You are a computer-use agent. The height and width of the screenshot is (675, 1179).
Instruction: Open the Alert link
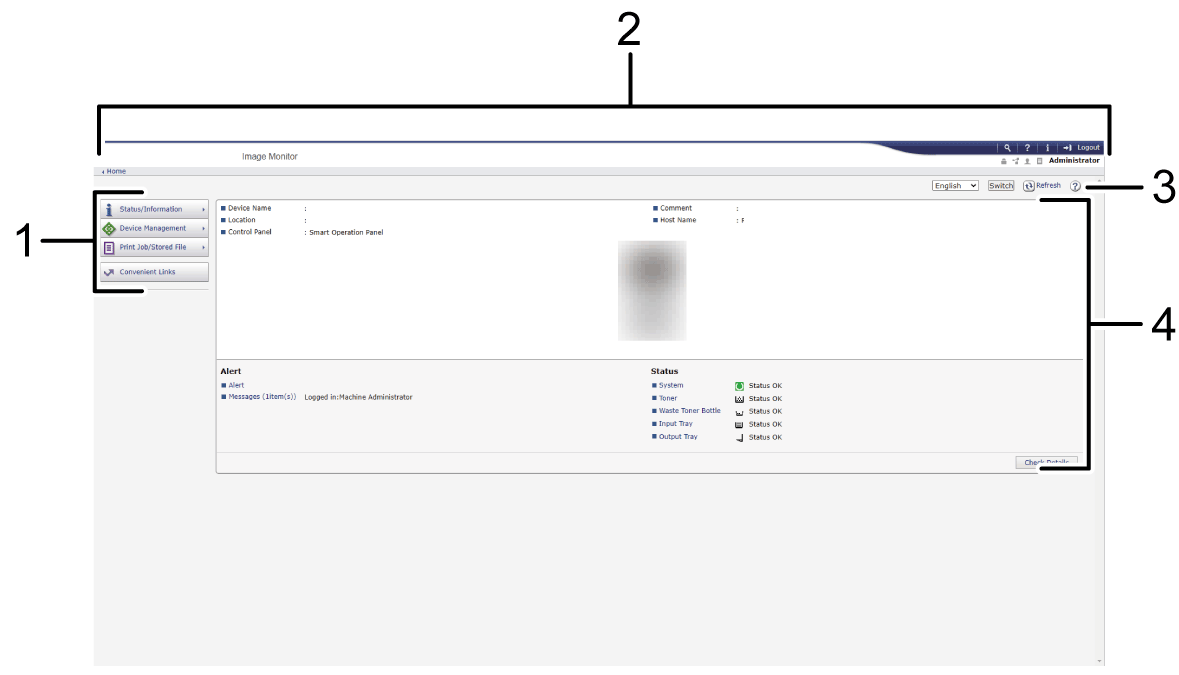(x=236, y=385)
